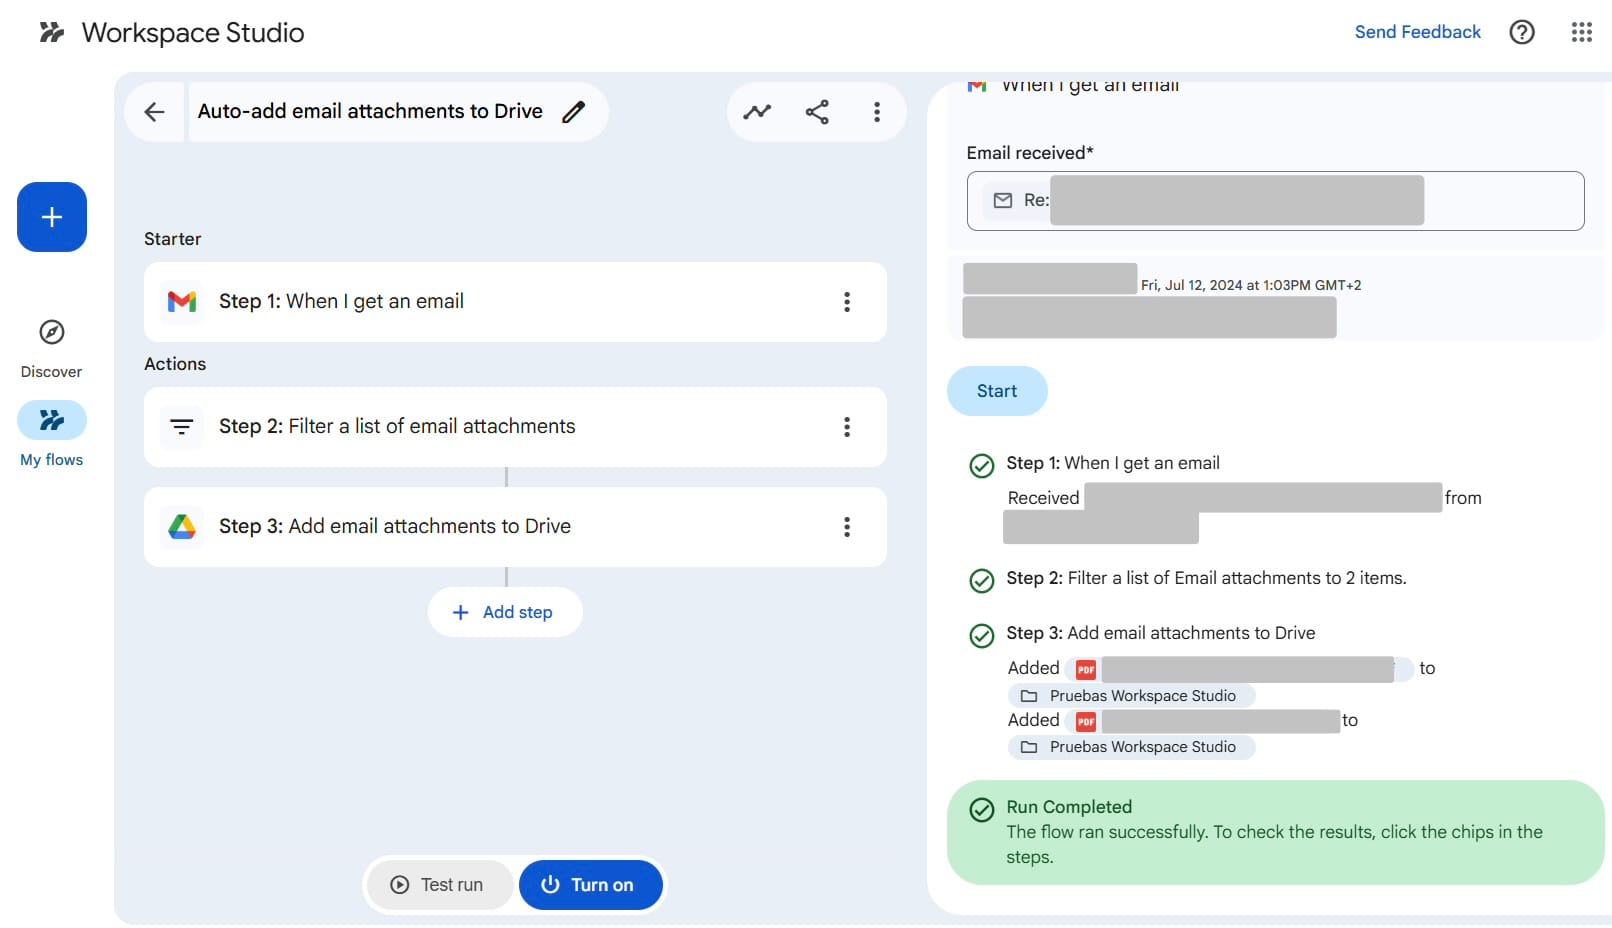Open Step 1 more options menu
This screenshot has height=928, width=1612.
[847, 302]
